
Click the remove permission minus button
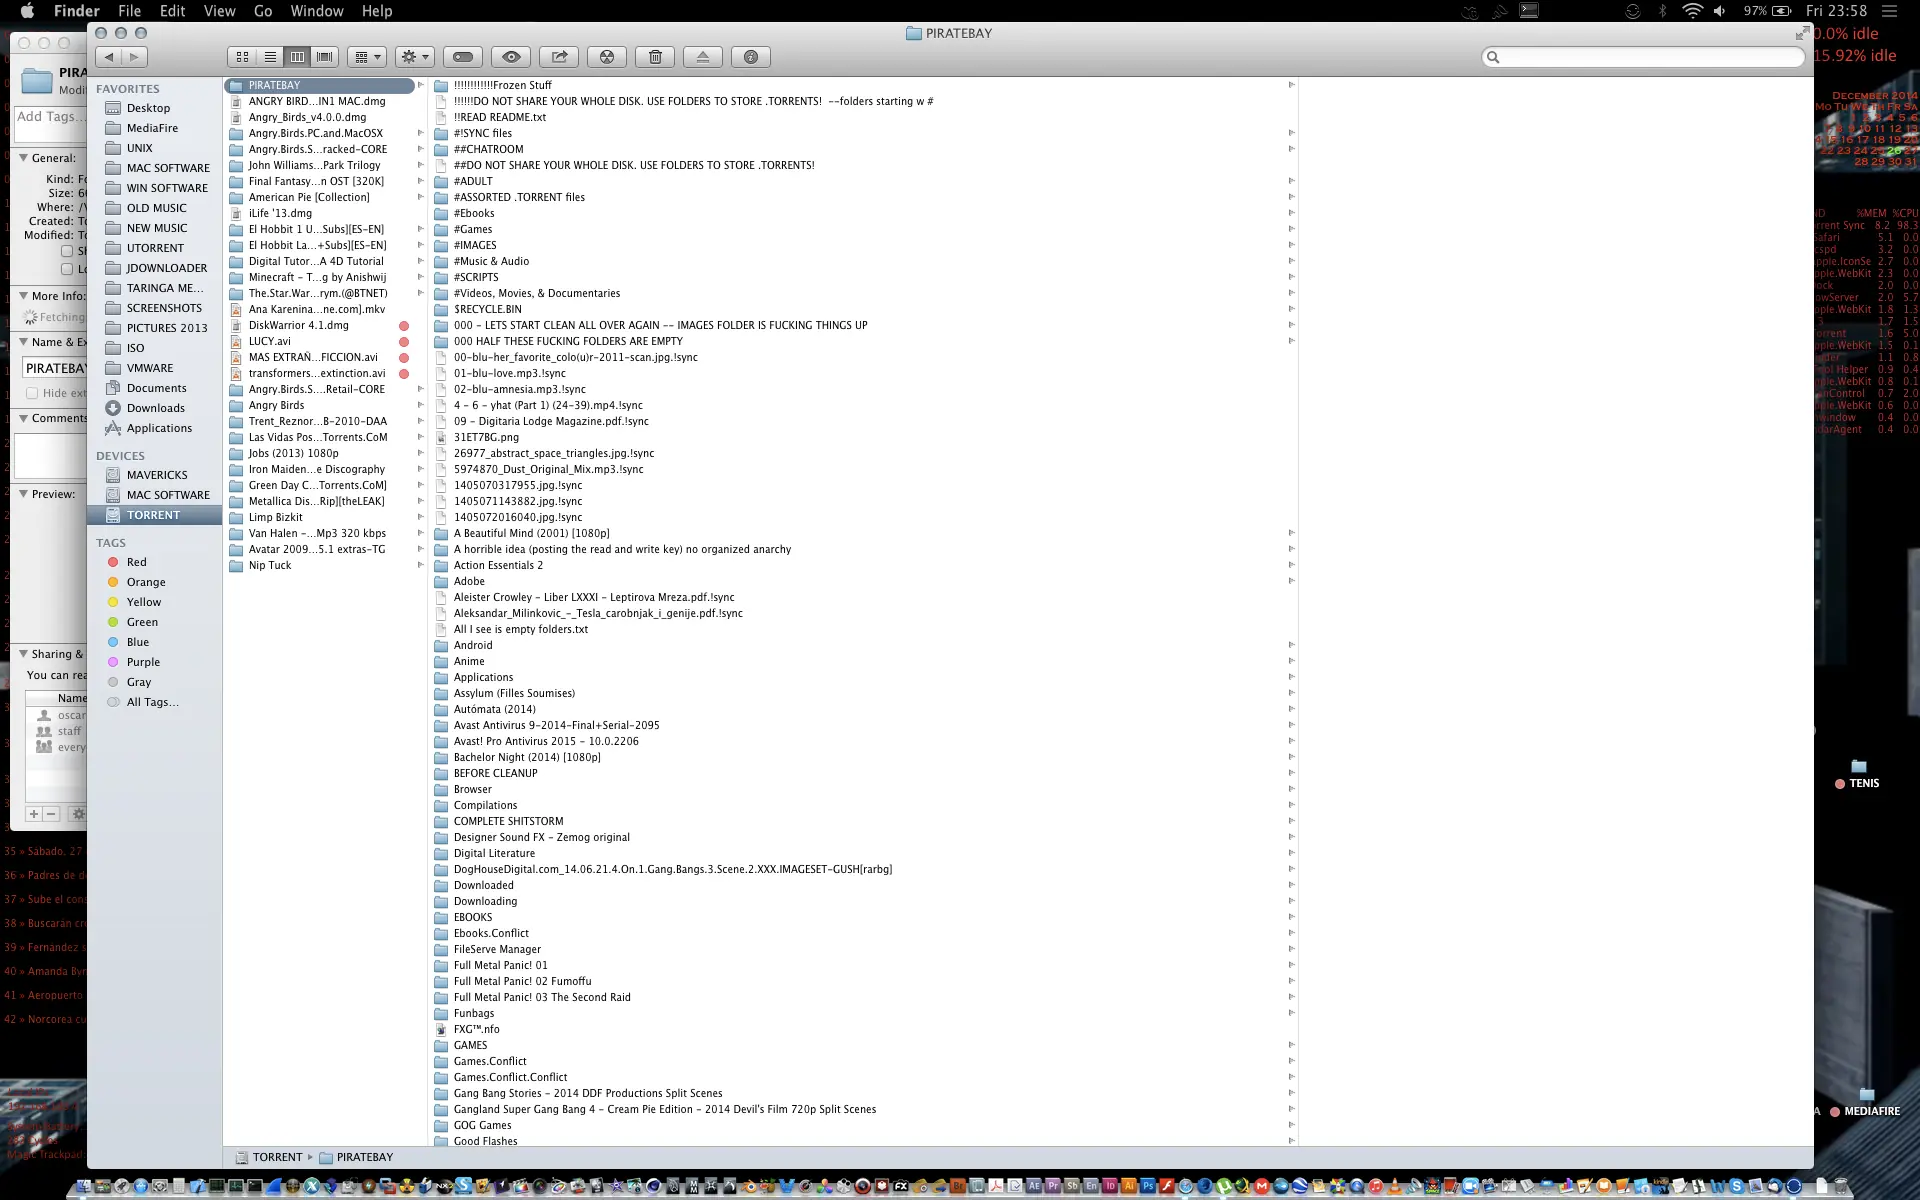coord(51,814)
